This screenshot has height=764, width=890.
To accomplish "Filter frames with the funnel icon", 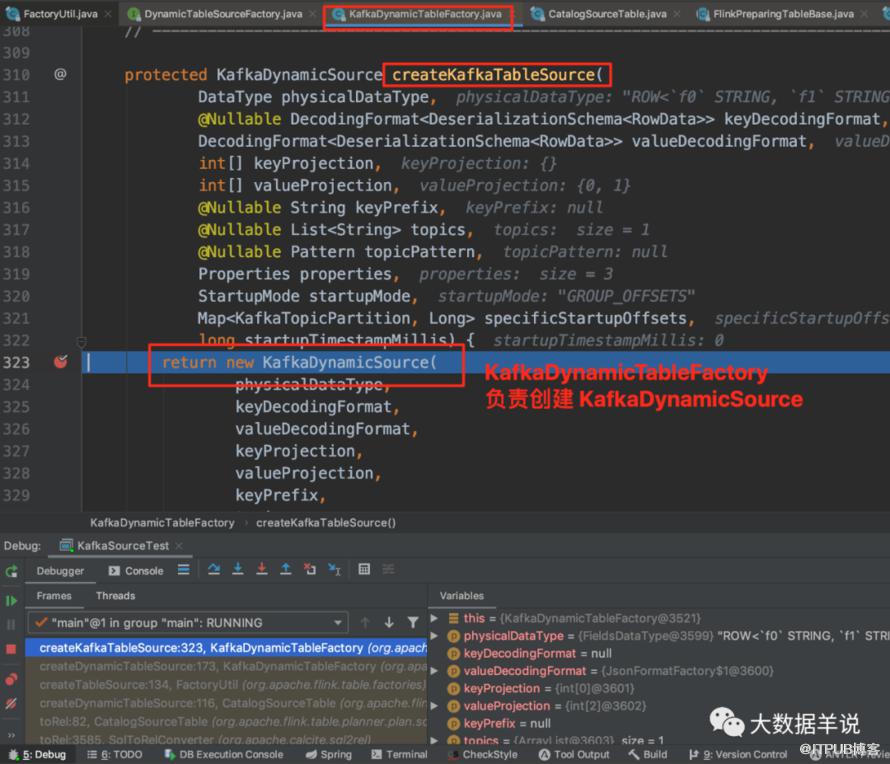I will point(413,623).
